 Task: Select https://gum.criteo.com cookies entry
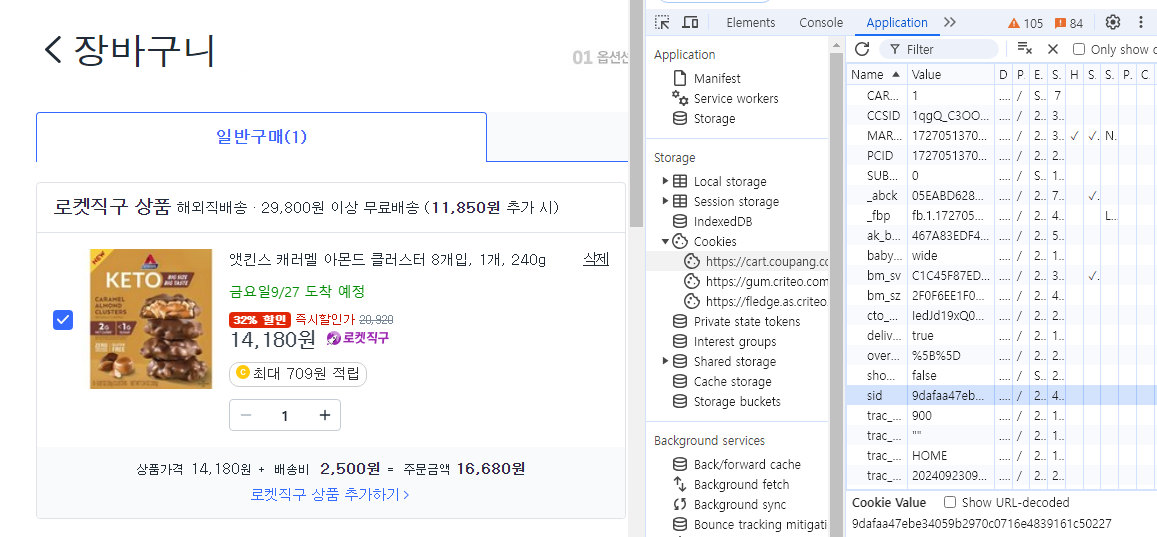click(x=756, y=281)
